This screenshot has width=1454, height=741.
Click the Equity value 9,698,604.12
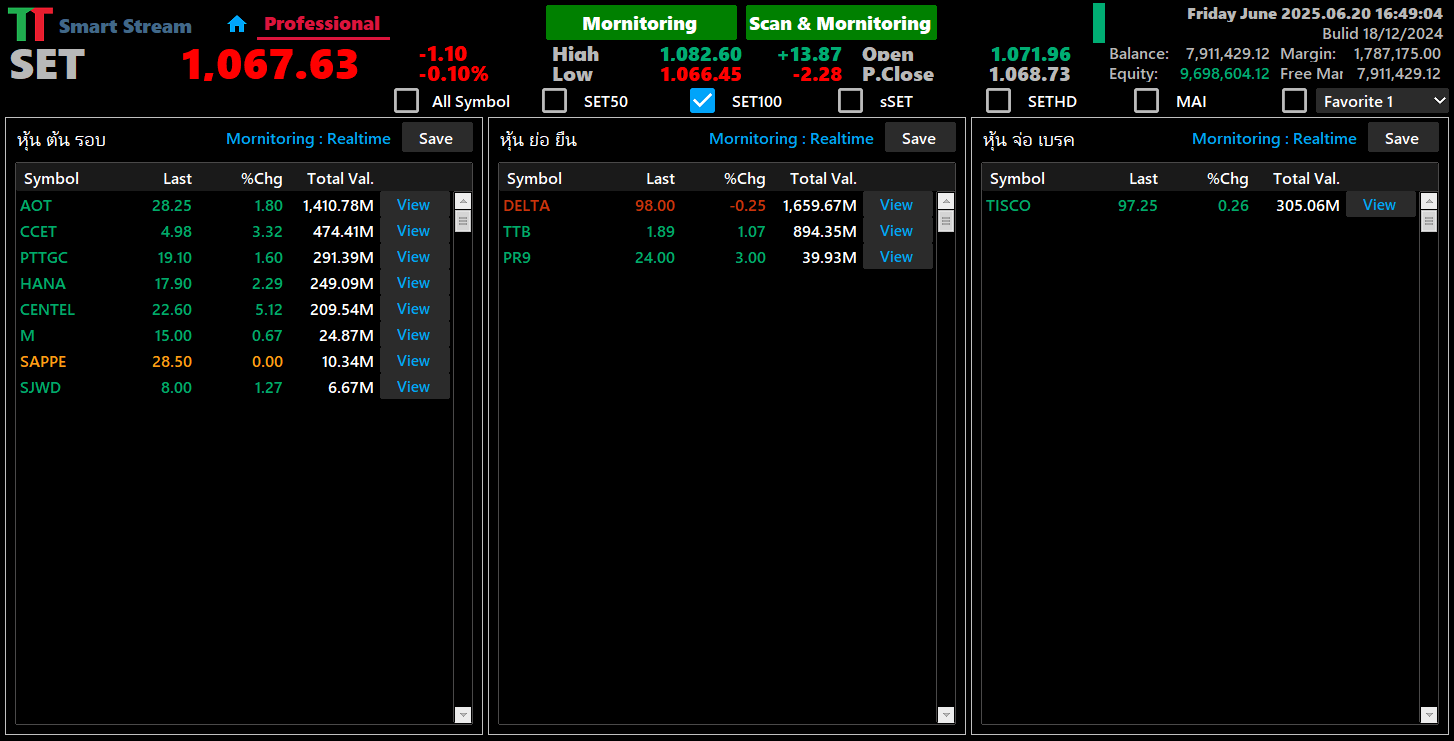1225,74
